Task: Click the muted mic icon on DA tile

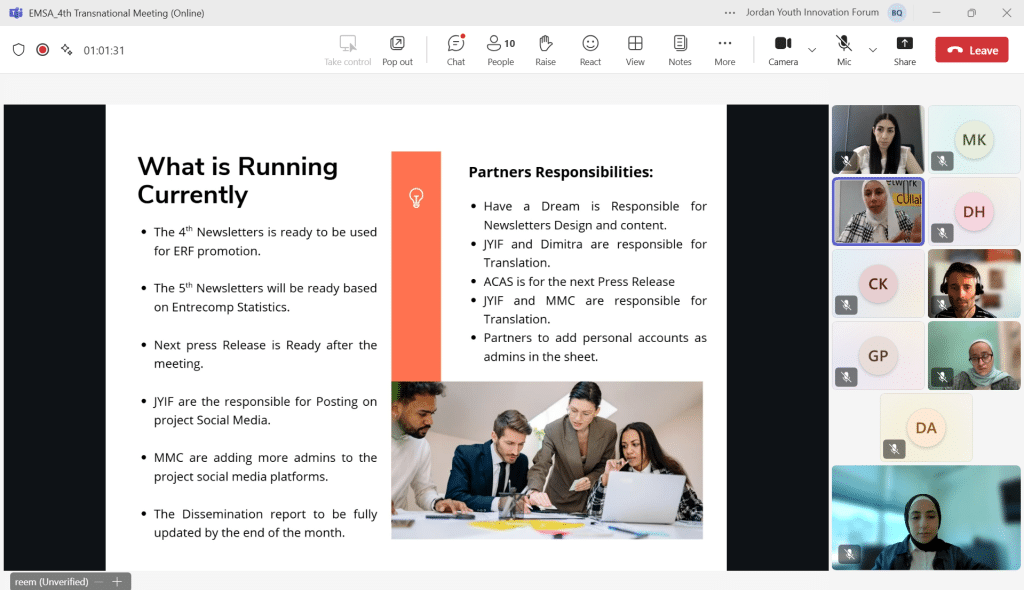Action: pyautogui.click(x=894, y=448)
